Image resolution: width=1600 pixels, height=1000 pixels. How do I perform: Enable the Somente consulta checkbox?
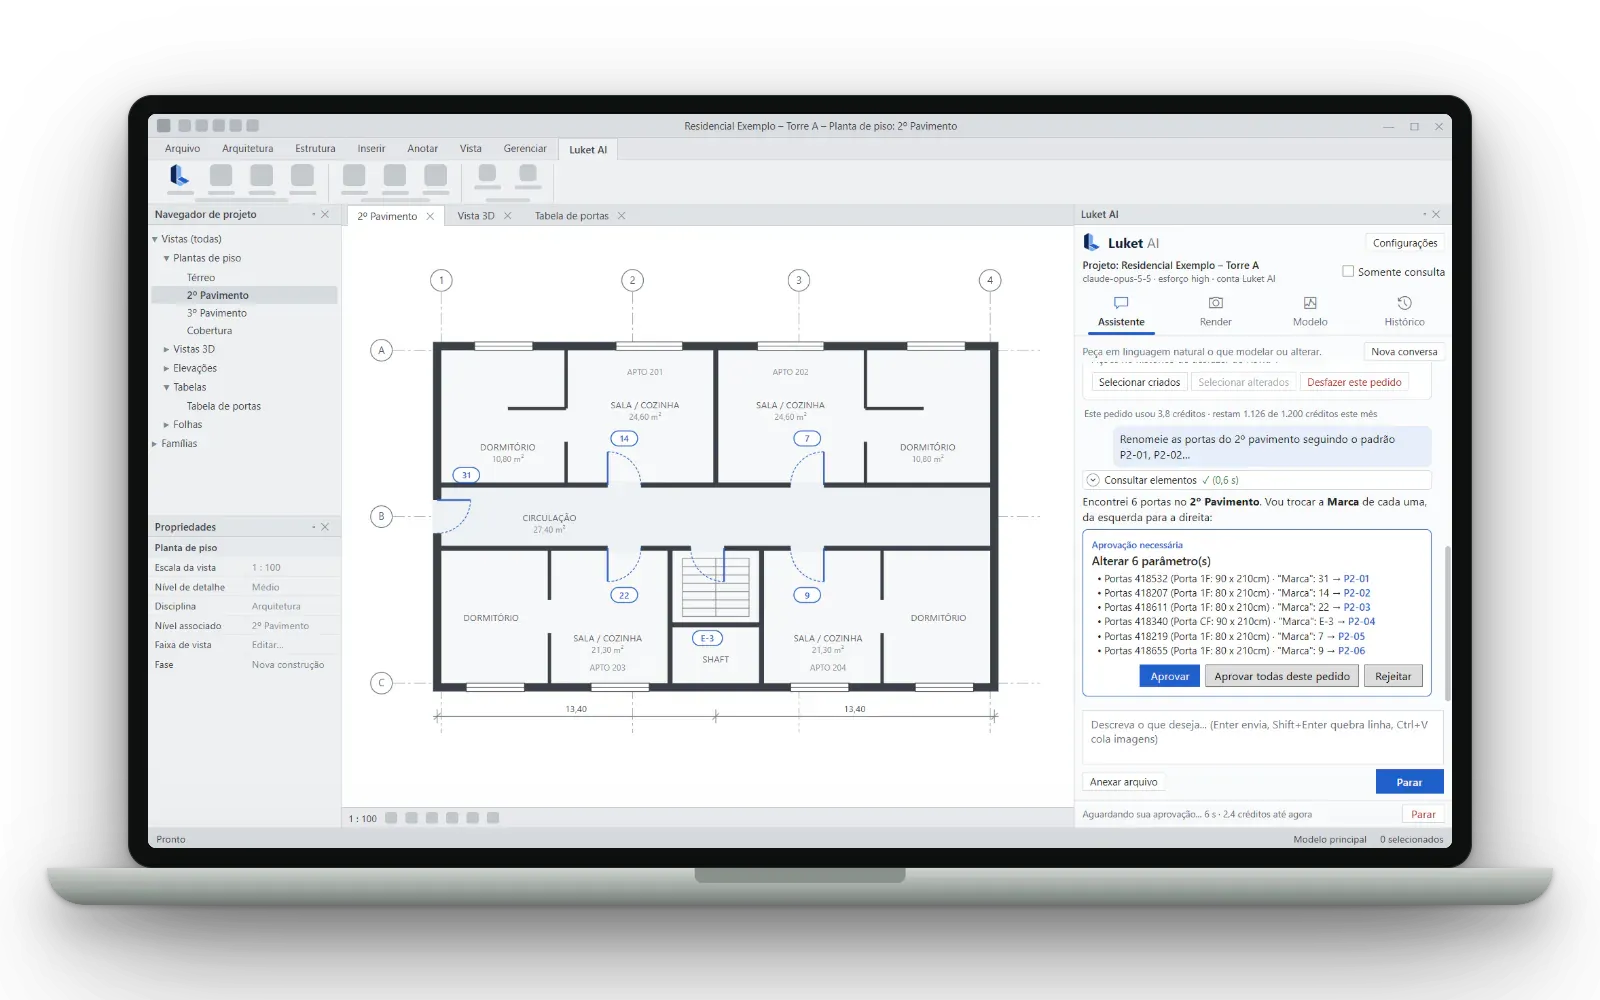tap(1348, 271)
